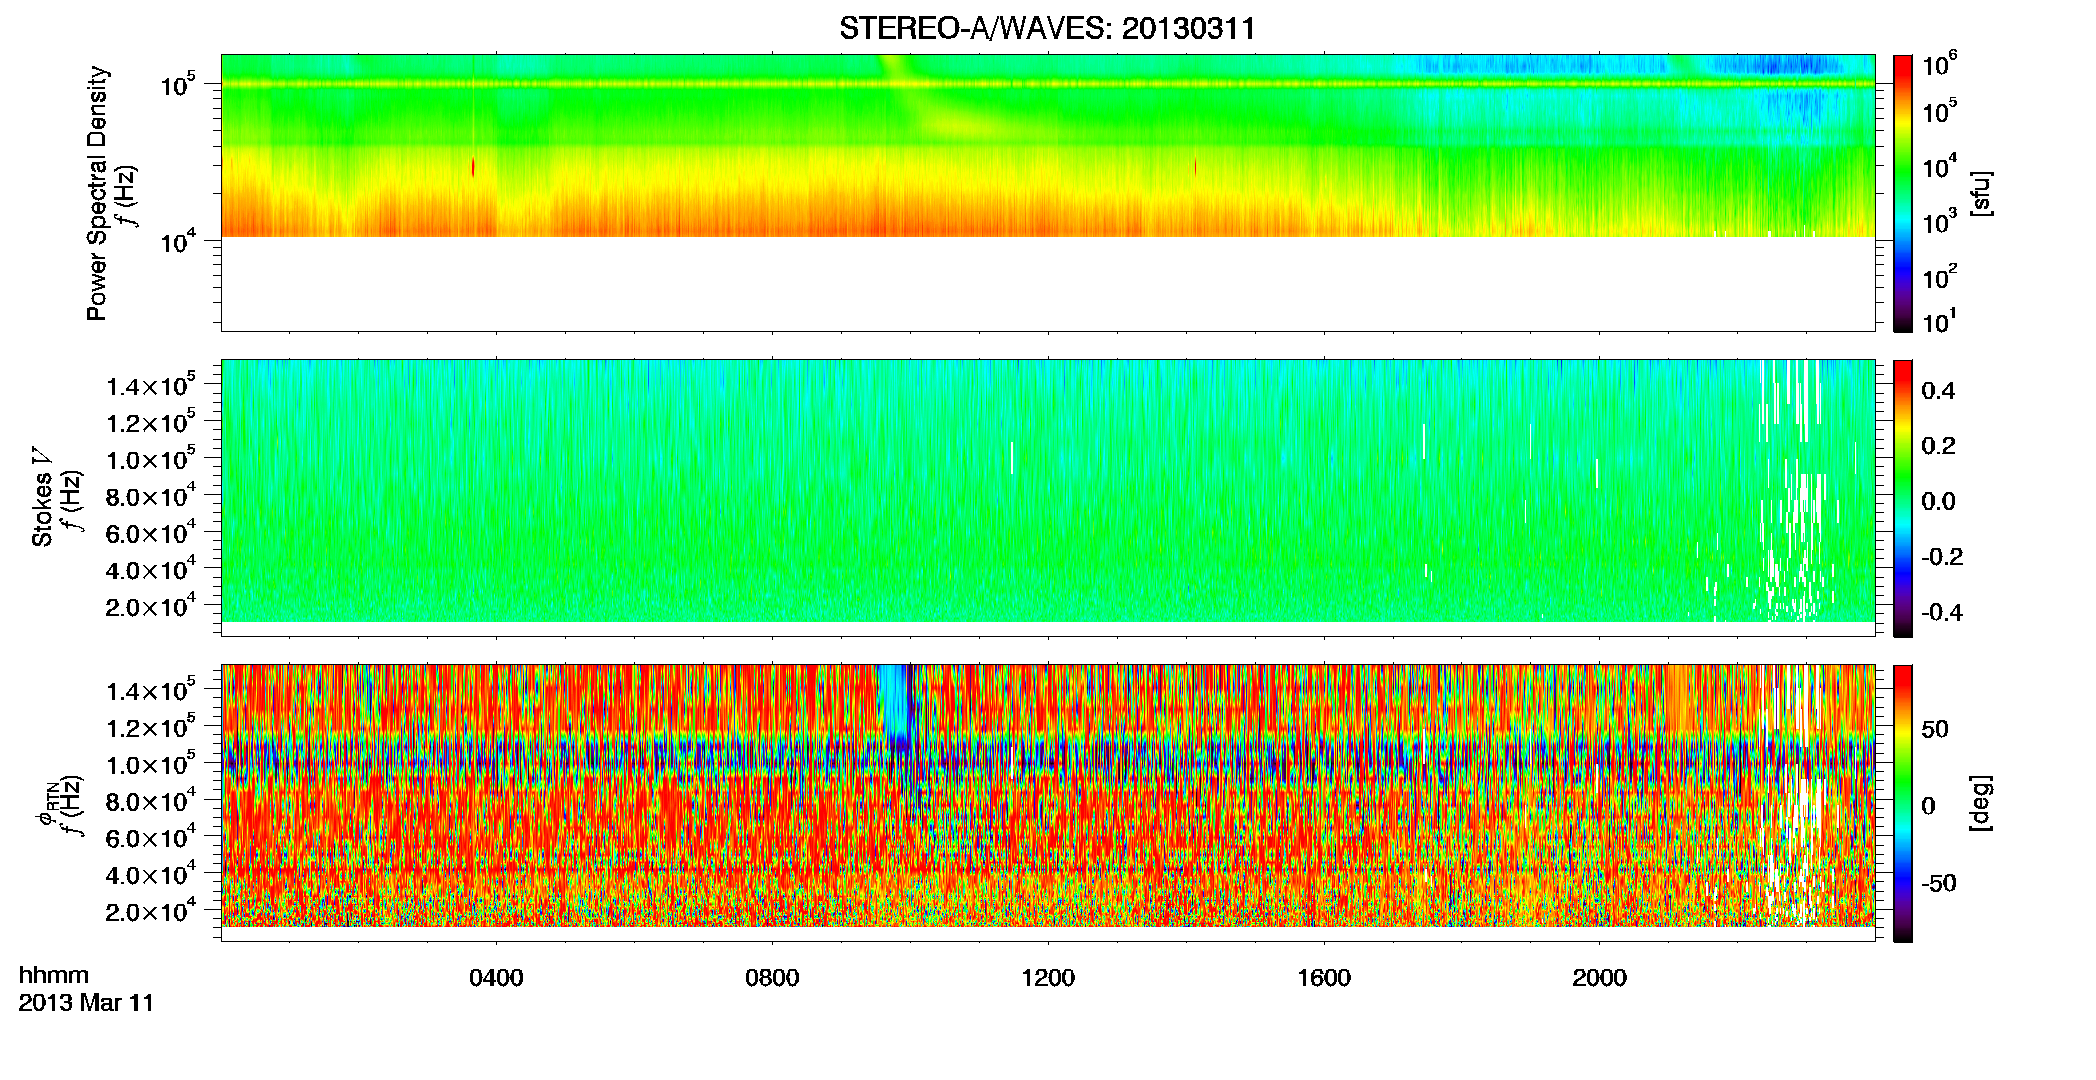Click the [sfu] units label
2096x1080 pixels.
(x=1981, y=194)
